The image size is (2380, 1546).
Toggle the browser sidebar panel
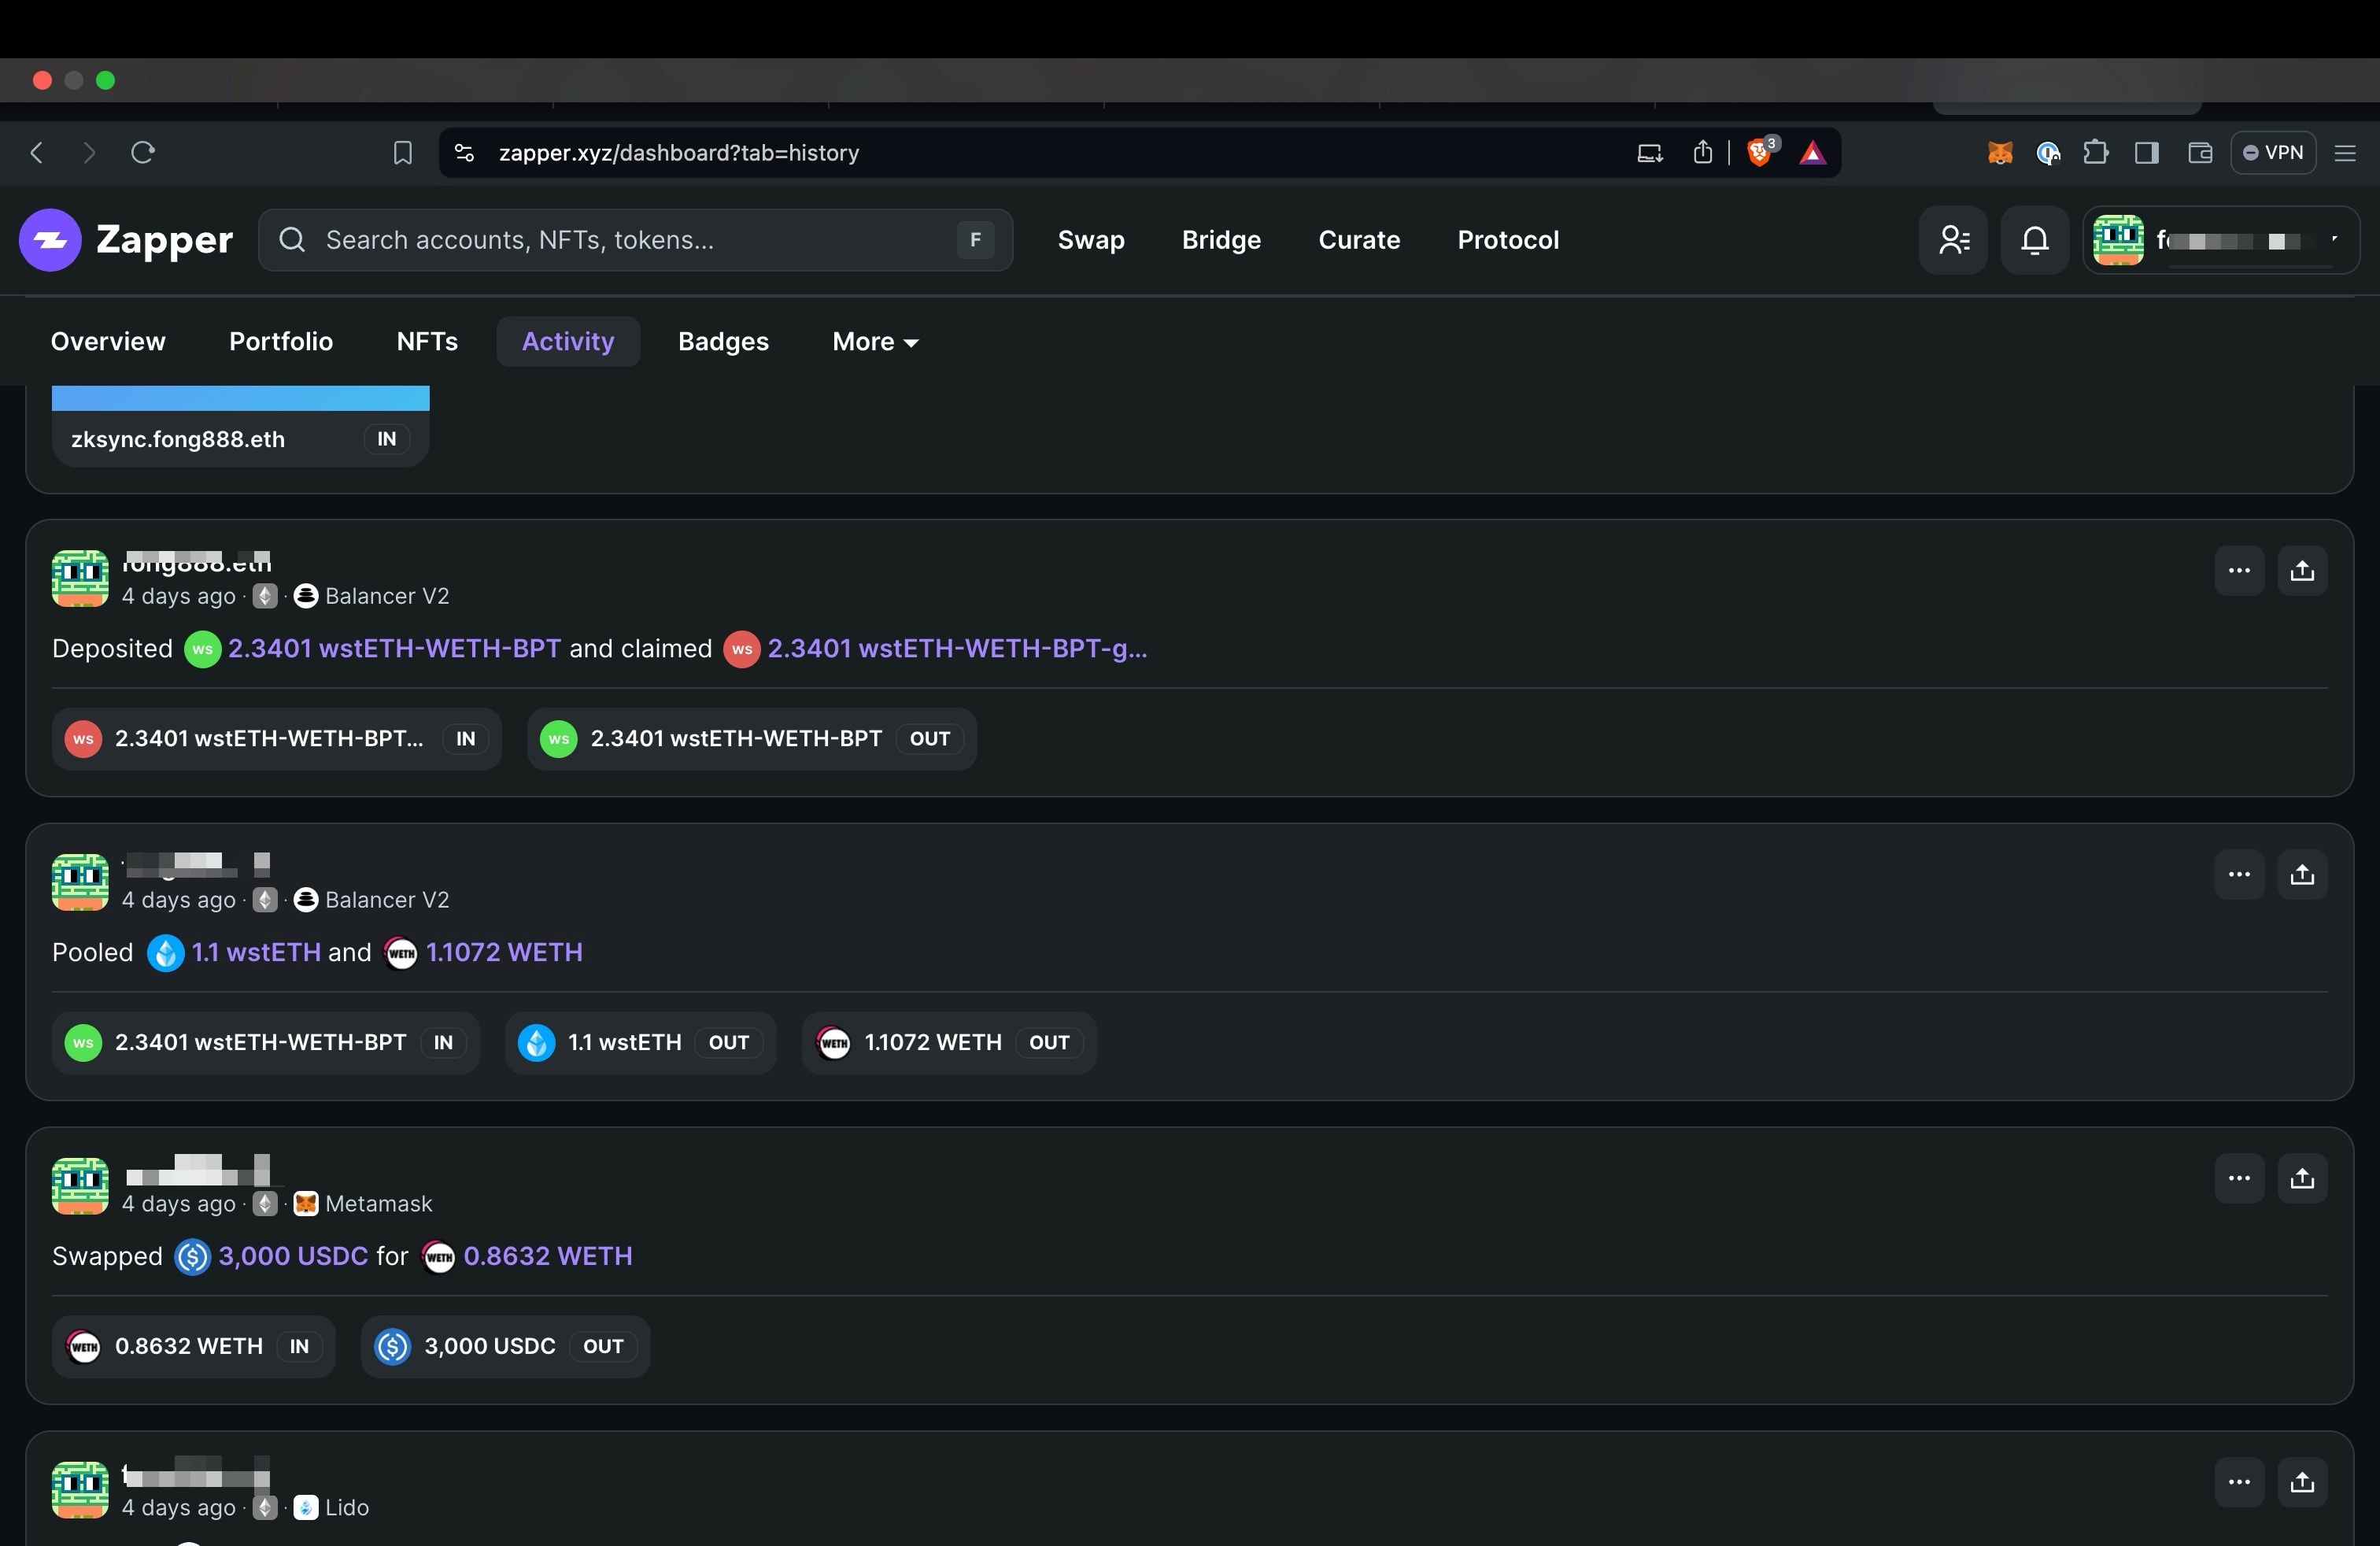(x=2146, y=153)
